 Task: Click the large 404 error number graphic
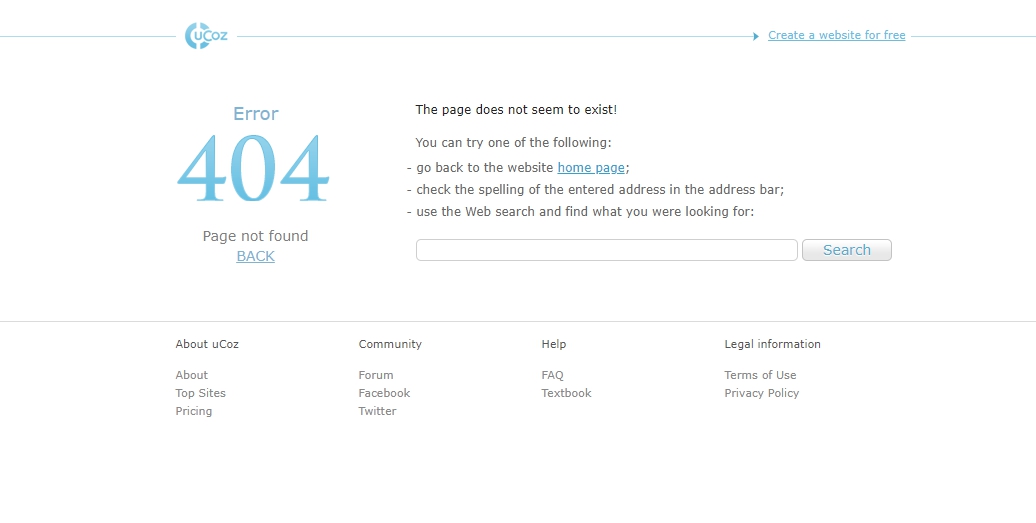coord(254,169)
